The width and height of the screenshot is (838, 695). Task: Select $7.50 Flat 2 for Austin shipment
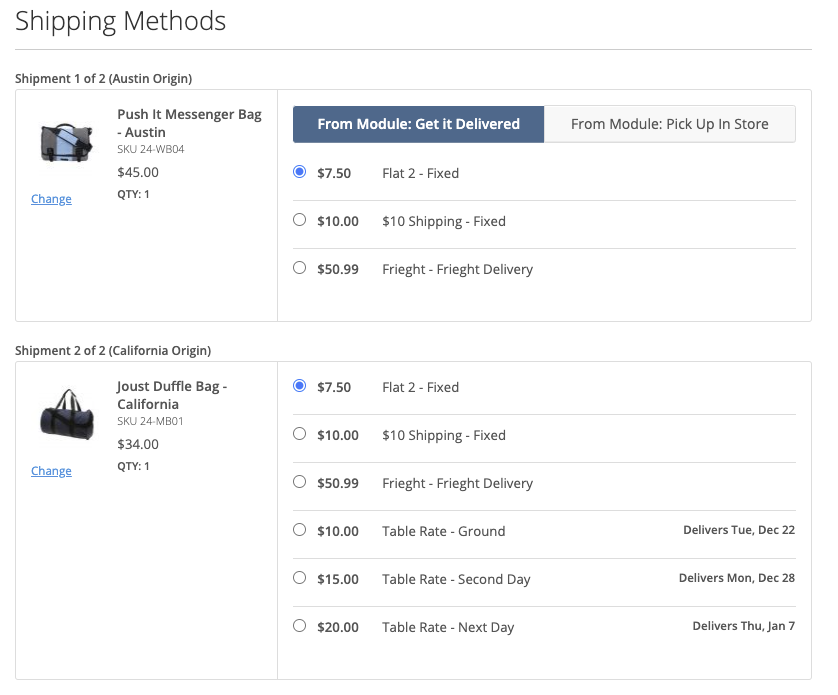pyautogui.click(x=300, y=172)
